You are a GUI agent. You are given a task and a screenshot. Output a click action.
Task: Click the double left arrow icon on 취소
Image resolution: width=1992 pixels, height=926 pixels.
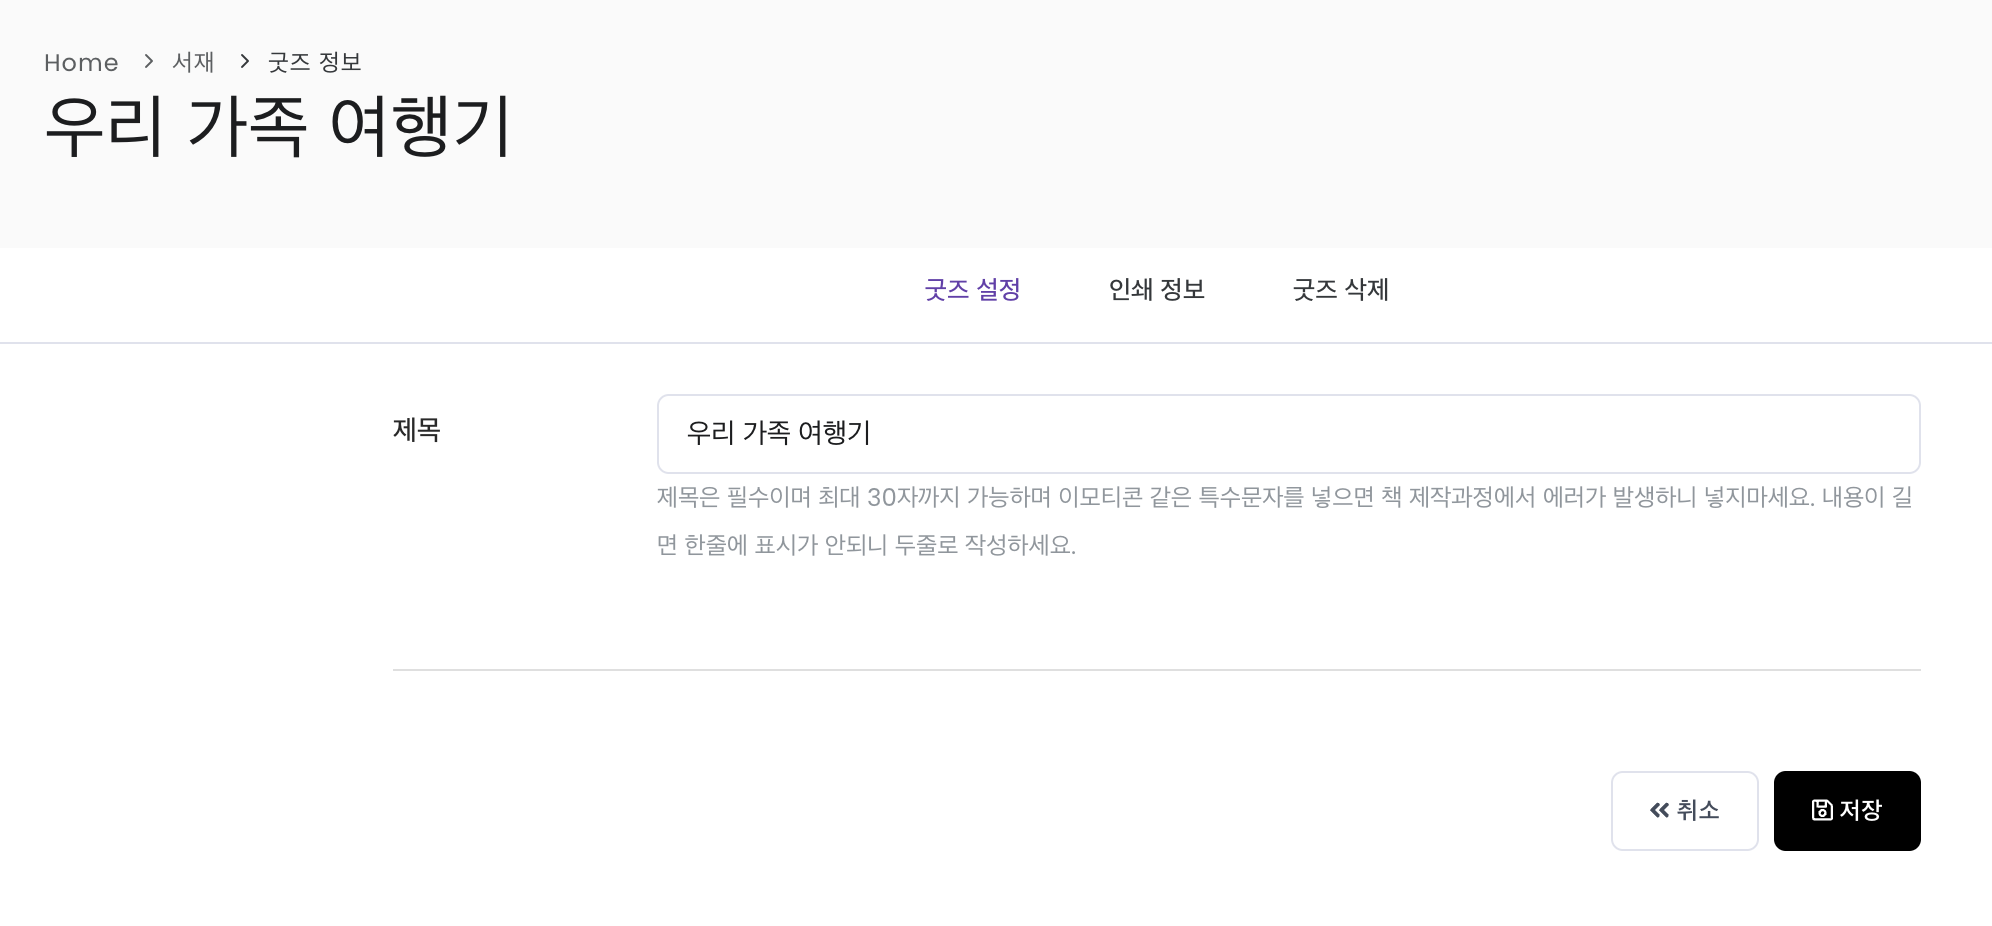coord(1659,810)
